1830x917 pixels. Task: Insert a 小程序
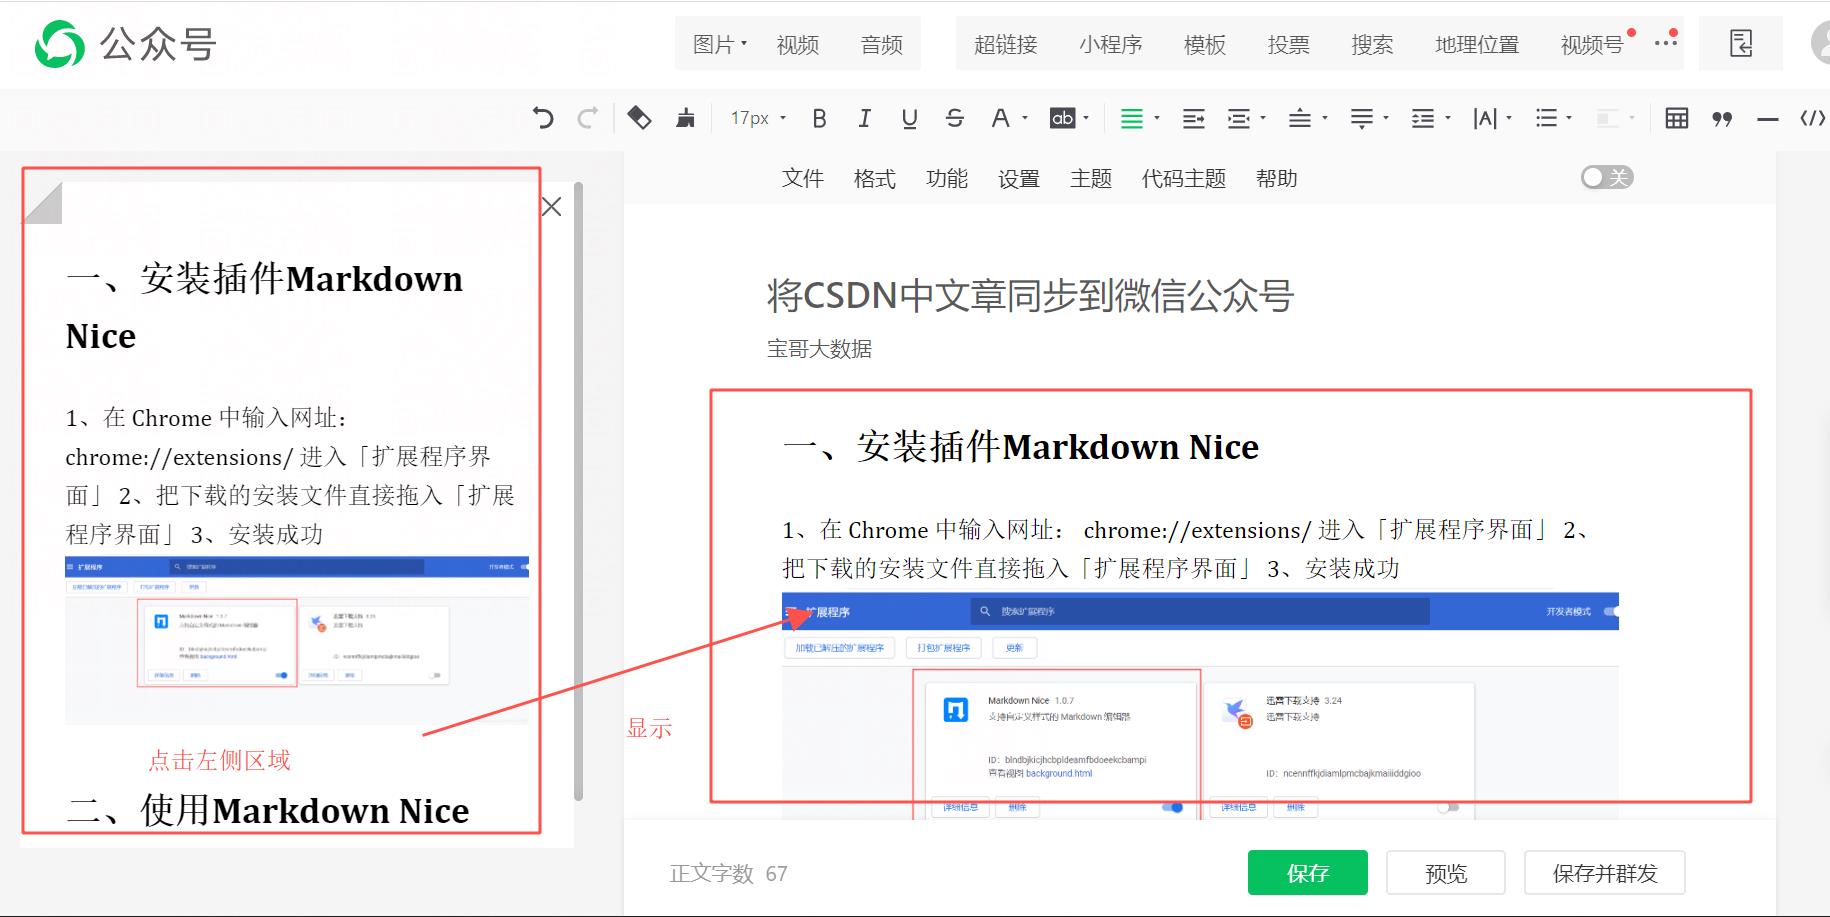[1110, 44]
